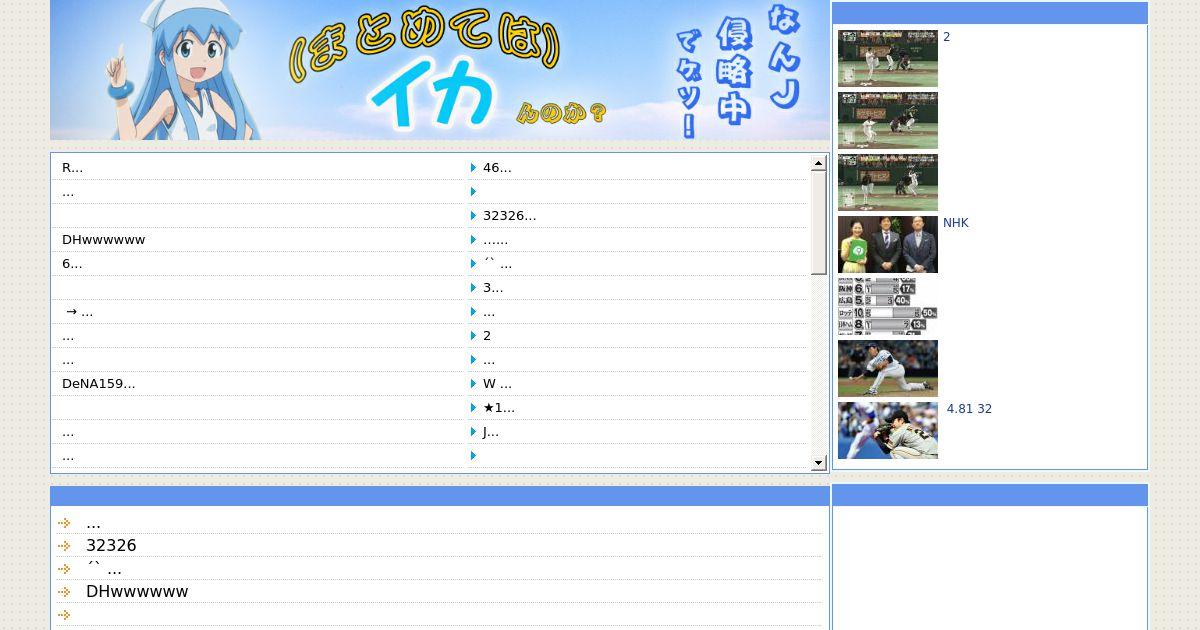Open the '→ ...' headline row
The width and height of the screenshot is (1200, 630).
(x=79, y=312)
